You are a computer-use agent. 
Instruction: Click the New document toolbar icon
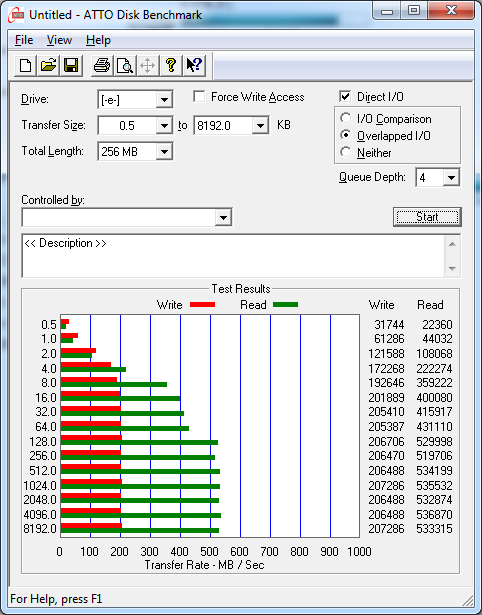[25, 65]
